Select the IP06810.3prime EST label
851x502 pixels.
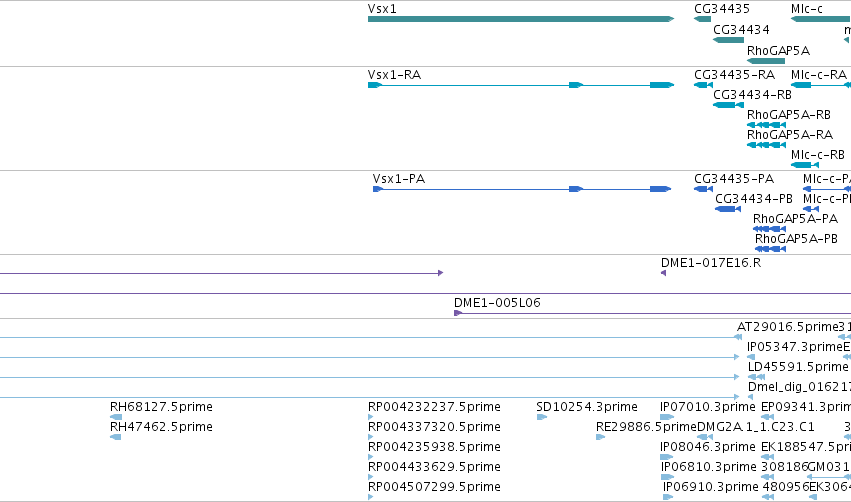(708, 467)
